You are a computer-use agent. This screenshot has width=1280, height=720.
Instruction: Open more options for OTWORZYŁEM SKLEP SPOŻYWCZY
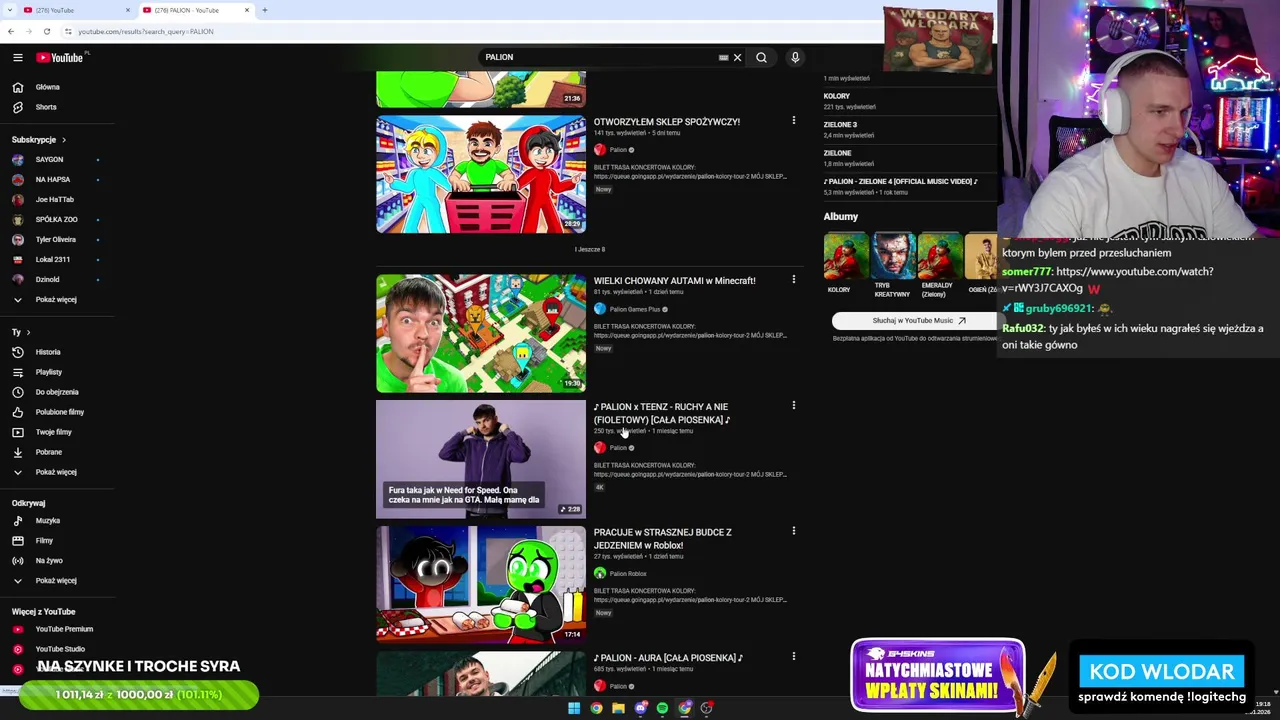[794, 121]
